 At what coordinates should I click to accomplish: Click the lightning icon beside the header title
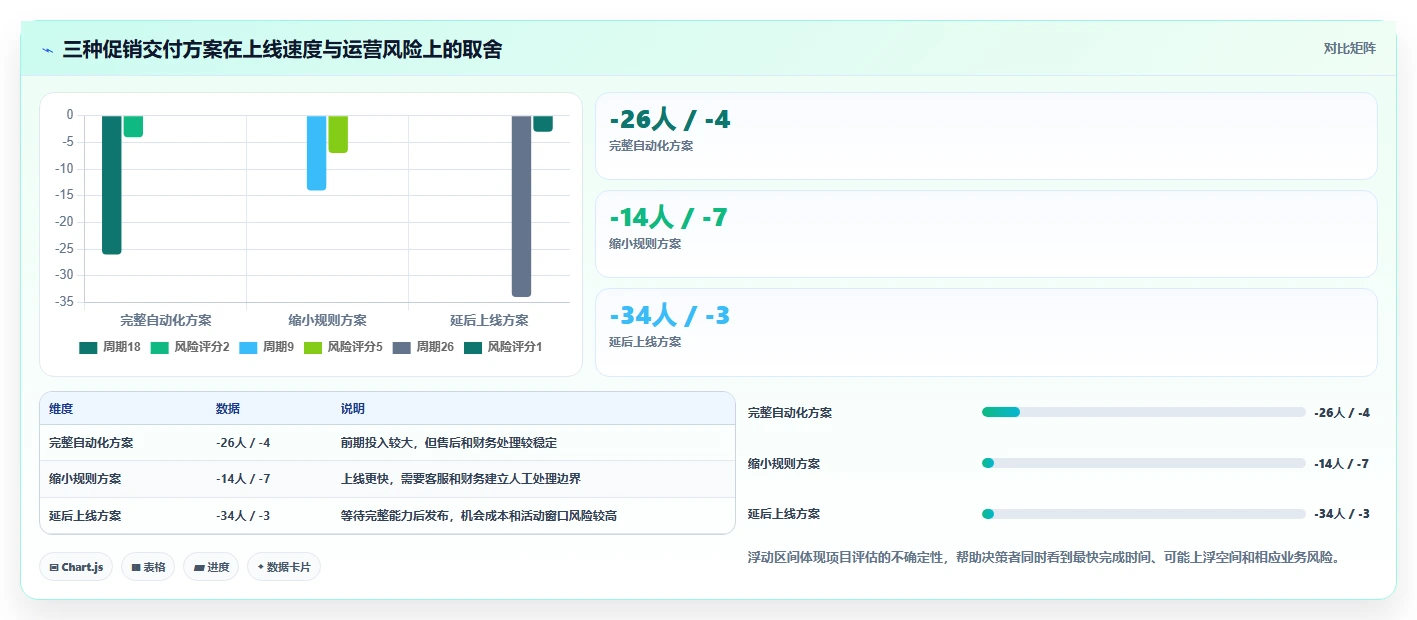[47, 50]
